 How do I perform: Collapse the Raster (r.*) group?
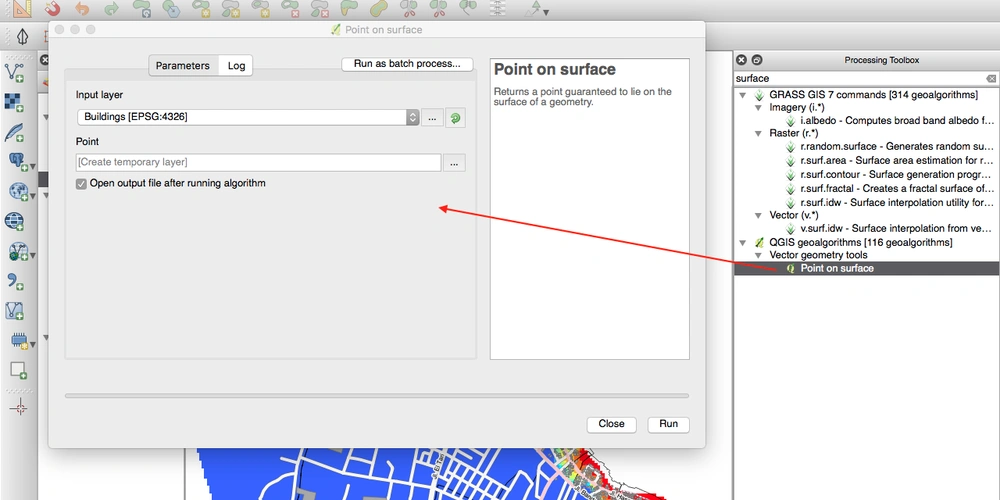pyautogui.click(x=758, y=134)
